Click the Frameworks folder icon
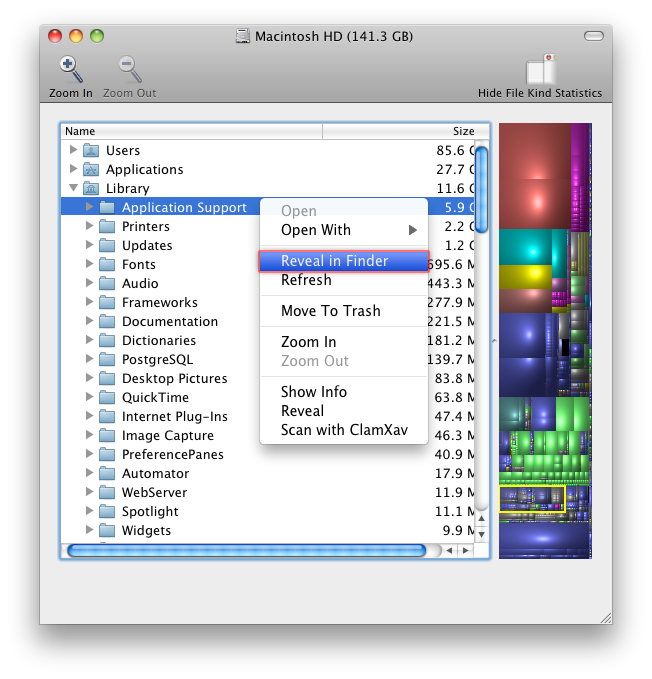 coord(107,302)
